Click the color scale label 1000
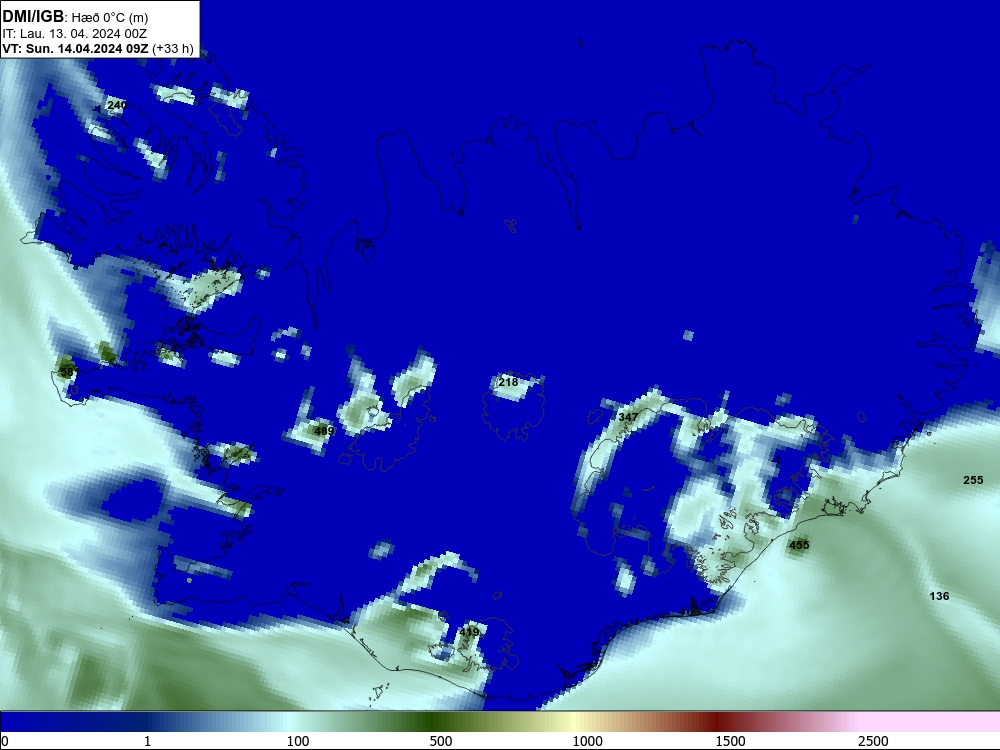 (x=587, y=741)
